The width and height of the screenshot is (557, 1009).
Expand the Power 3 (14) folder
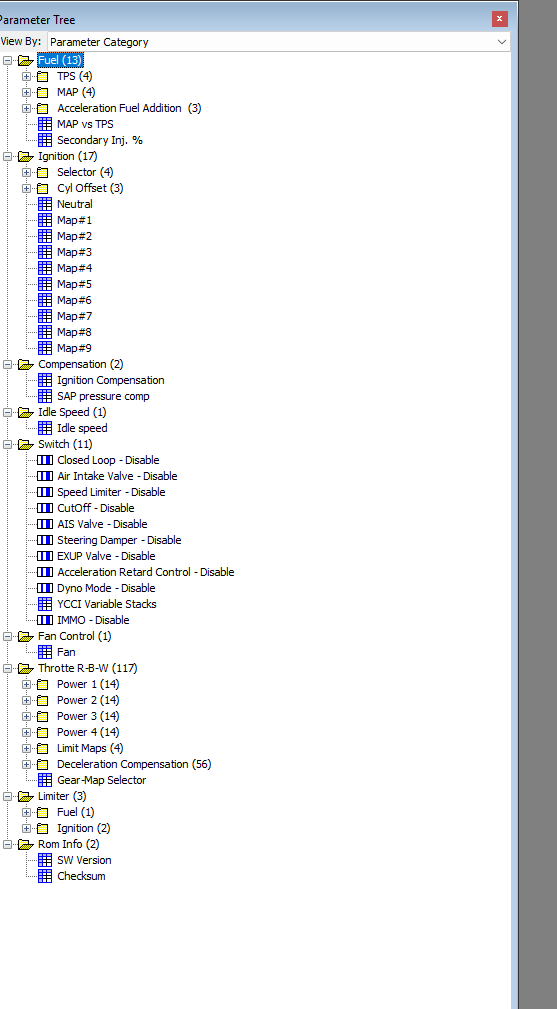point(26,716)
